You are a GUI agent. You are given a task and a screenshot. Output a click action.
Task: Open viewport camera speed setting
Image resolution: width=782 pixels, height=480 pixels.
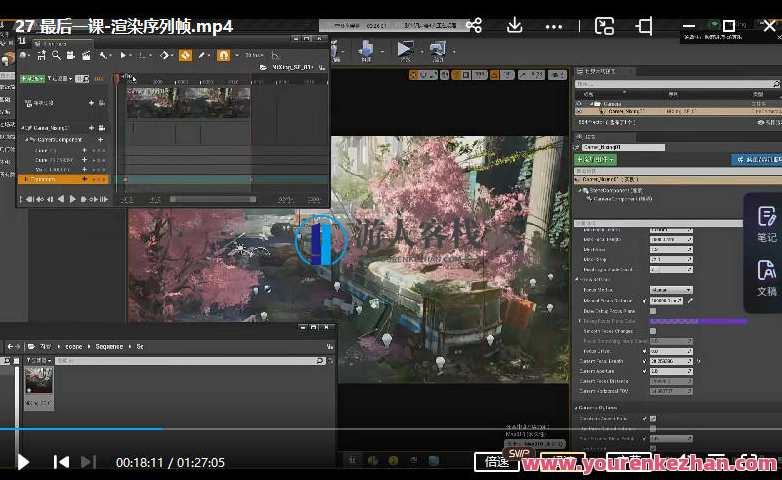557,75
